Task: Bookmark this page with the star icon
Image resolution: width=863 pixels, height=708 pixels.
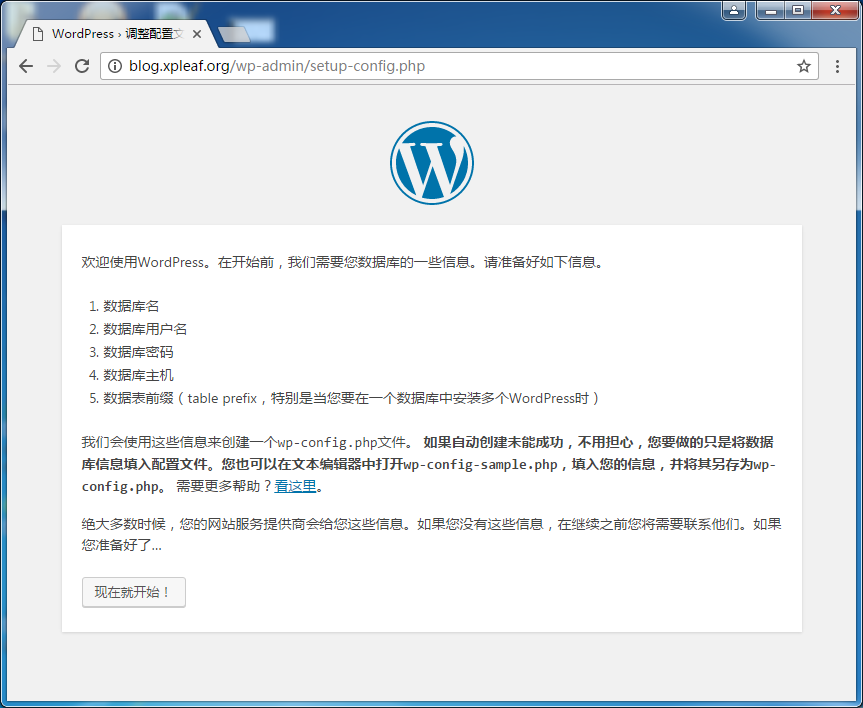Action: click(x=804, y=66)
